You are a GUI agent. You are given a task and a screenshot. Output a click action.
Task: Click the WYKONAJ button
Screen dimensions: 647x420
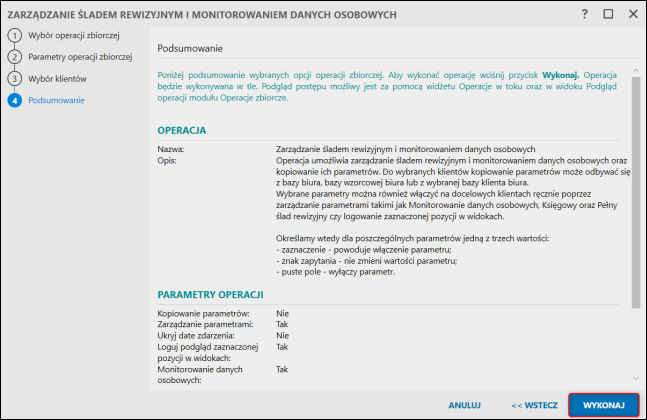[x=604, y=405]
